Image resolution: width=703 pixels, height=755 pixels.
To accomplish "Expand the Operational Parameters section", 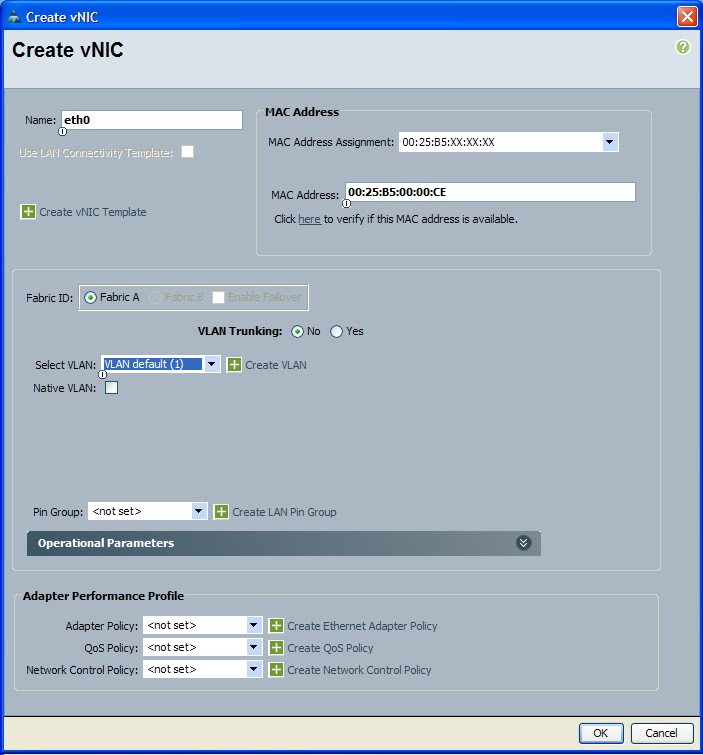I will click(x=523, y=543).
